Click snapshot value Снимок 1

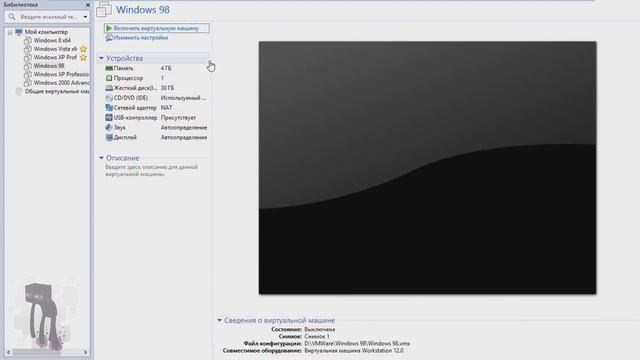click(317, 336)
